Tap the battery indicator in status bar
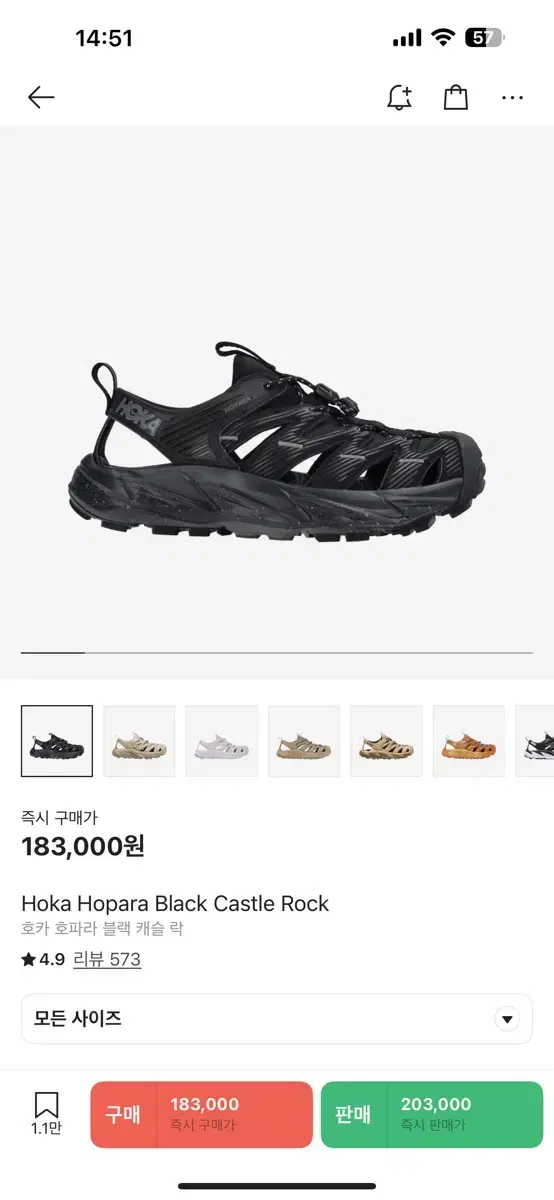The height and width of the screenshot is (1200, 554). coord(486,38)
